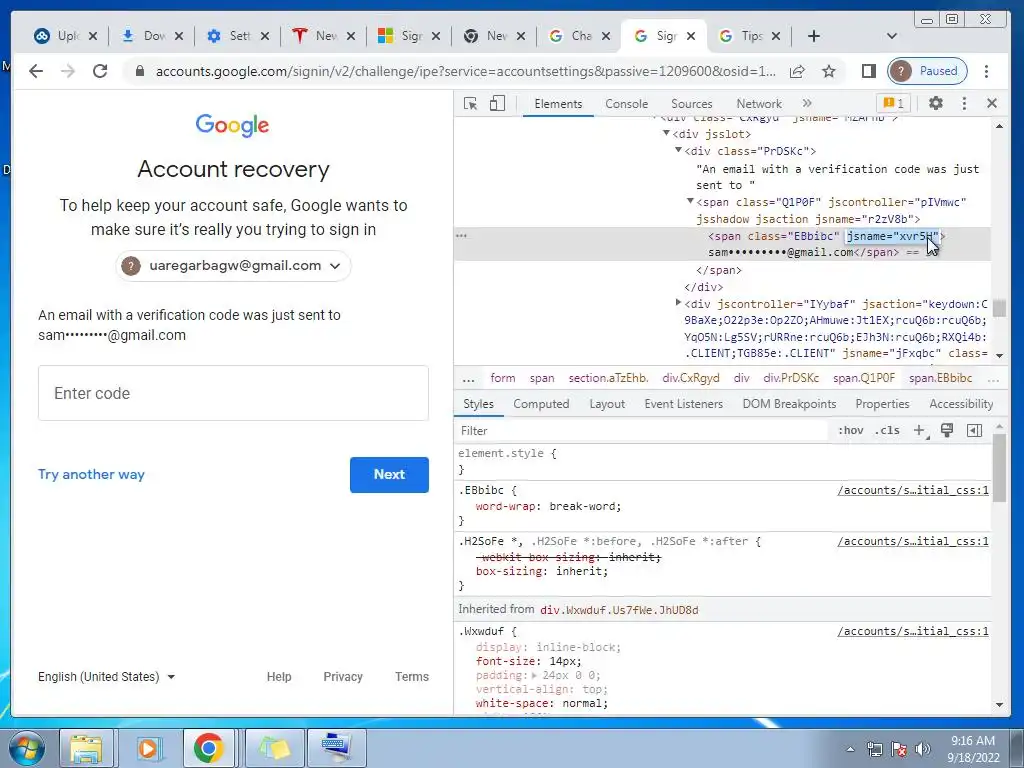Open the Terms link
The height and width of the screenshot is (768, 1024).
tap(411, 677)
